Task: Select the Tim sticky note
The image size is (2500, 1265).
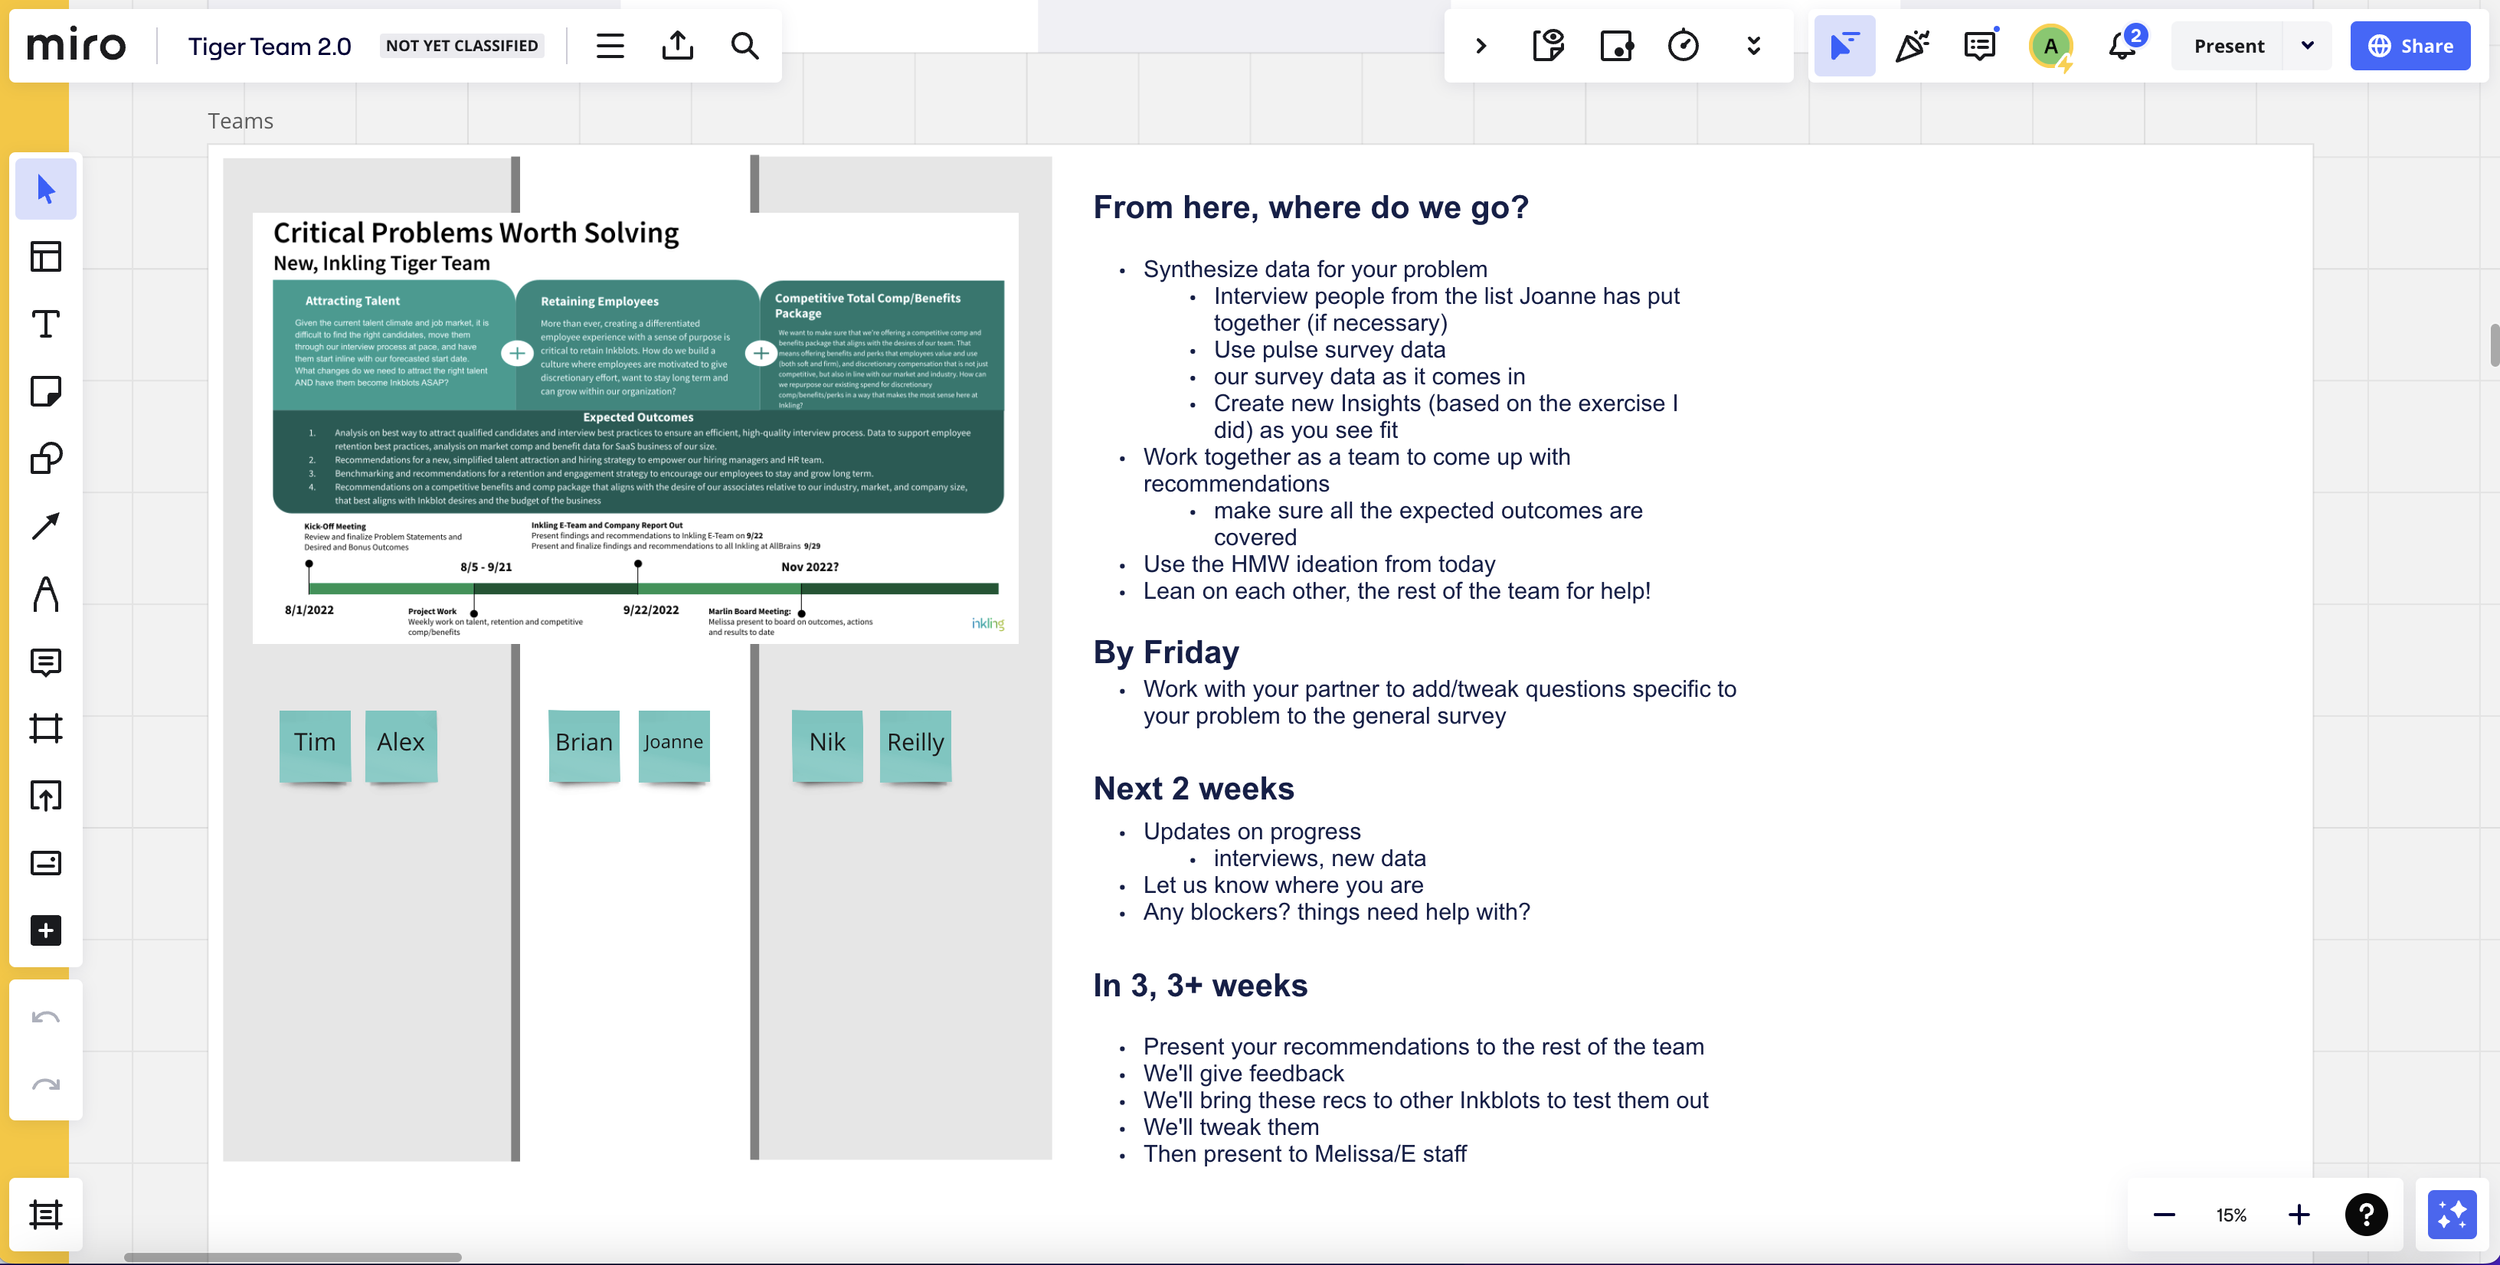Action: tap(315, 745)
